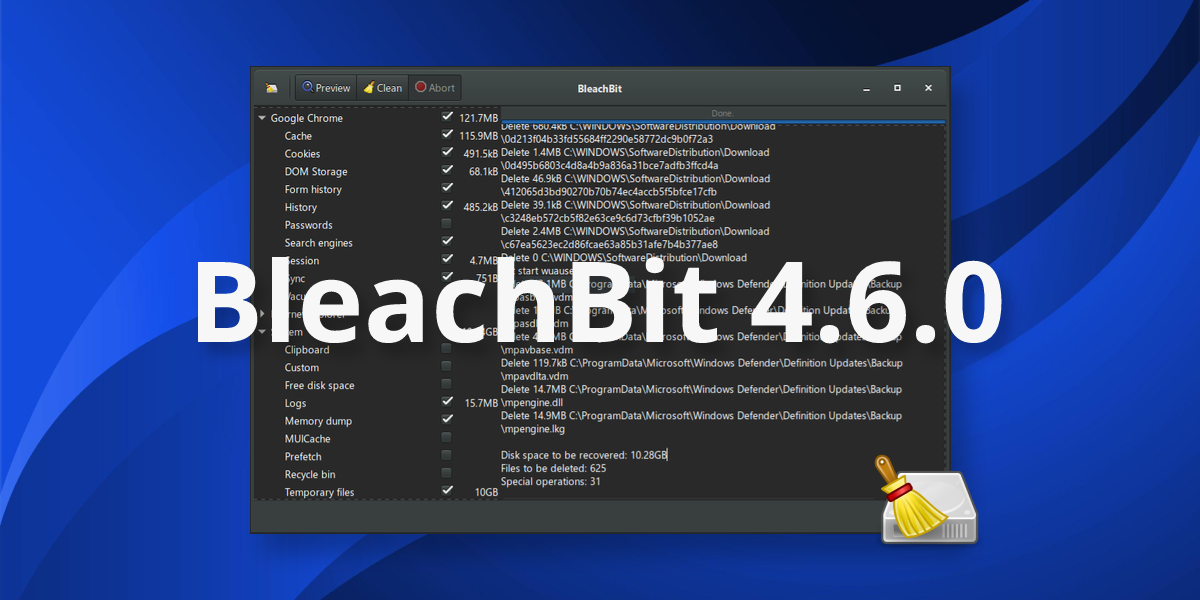
Task: Uncheck the Cookies cleaner checkbox
Action: coord(447,153)
